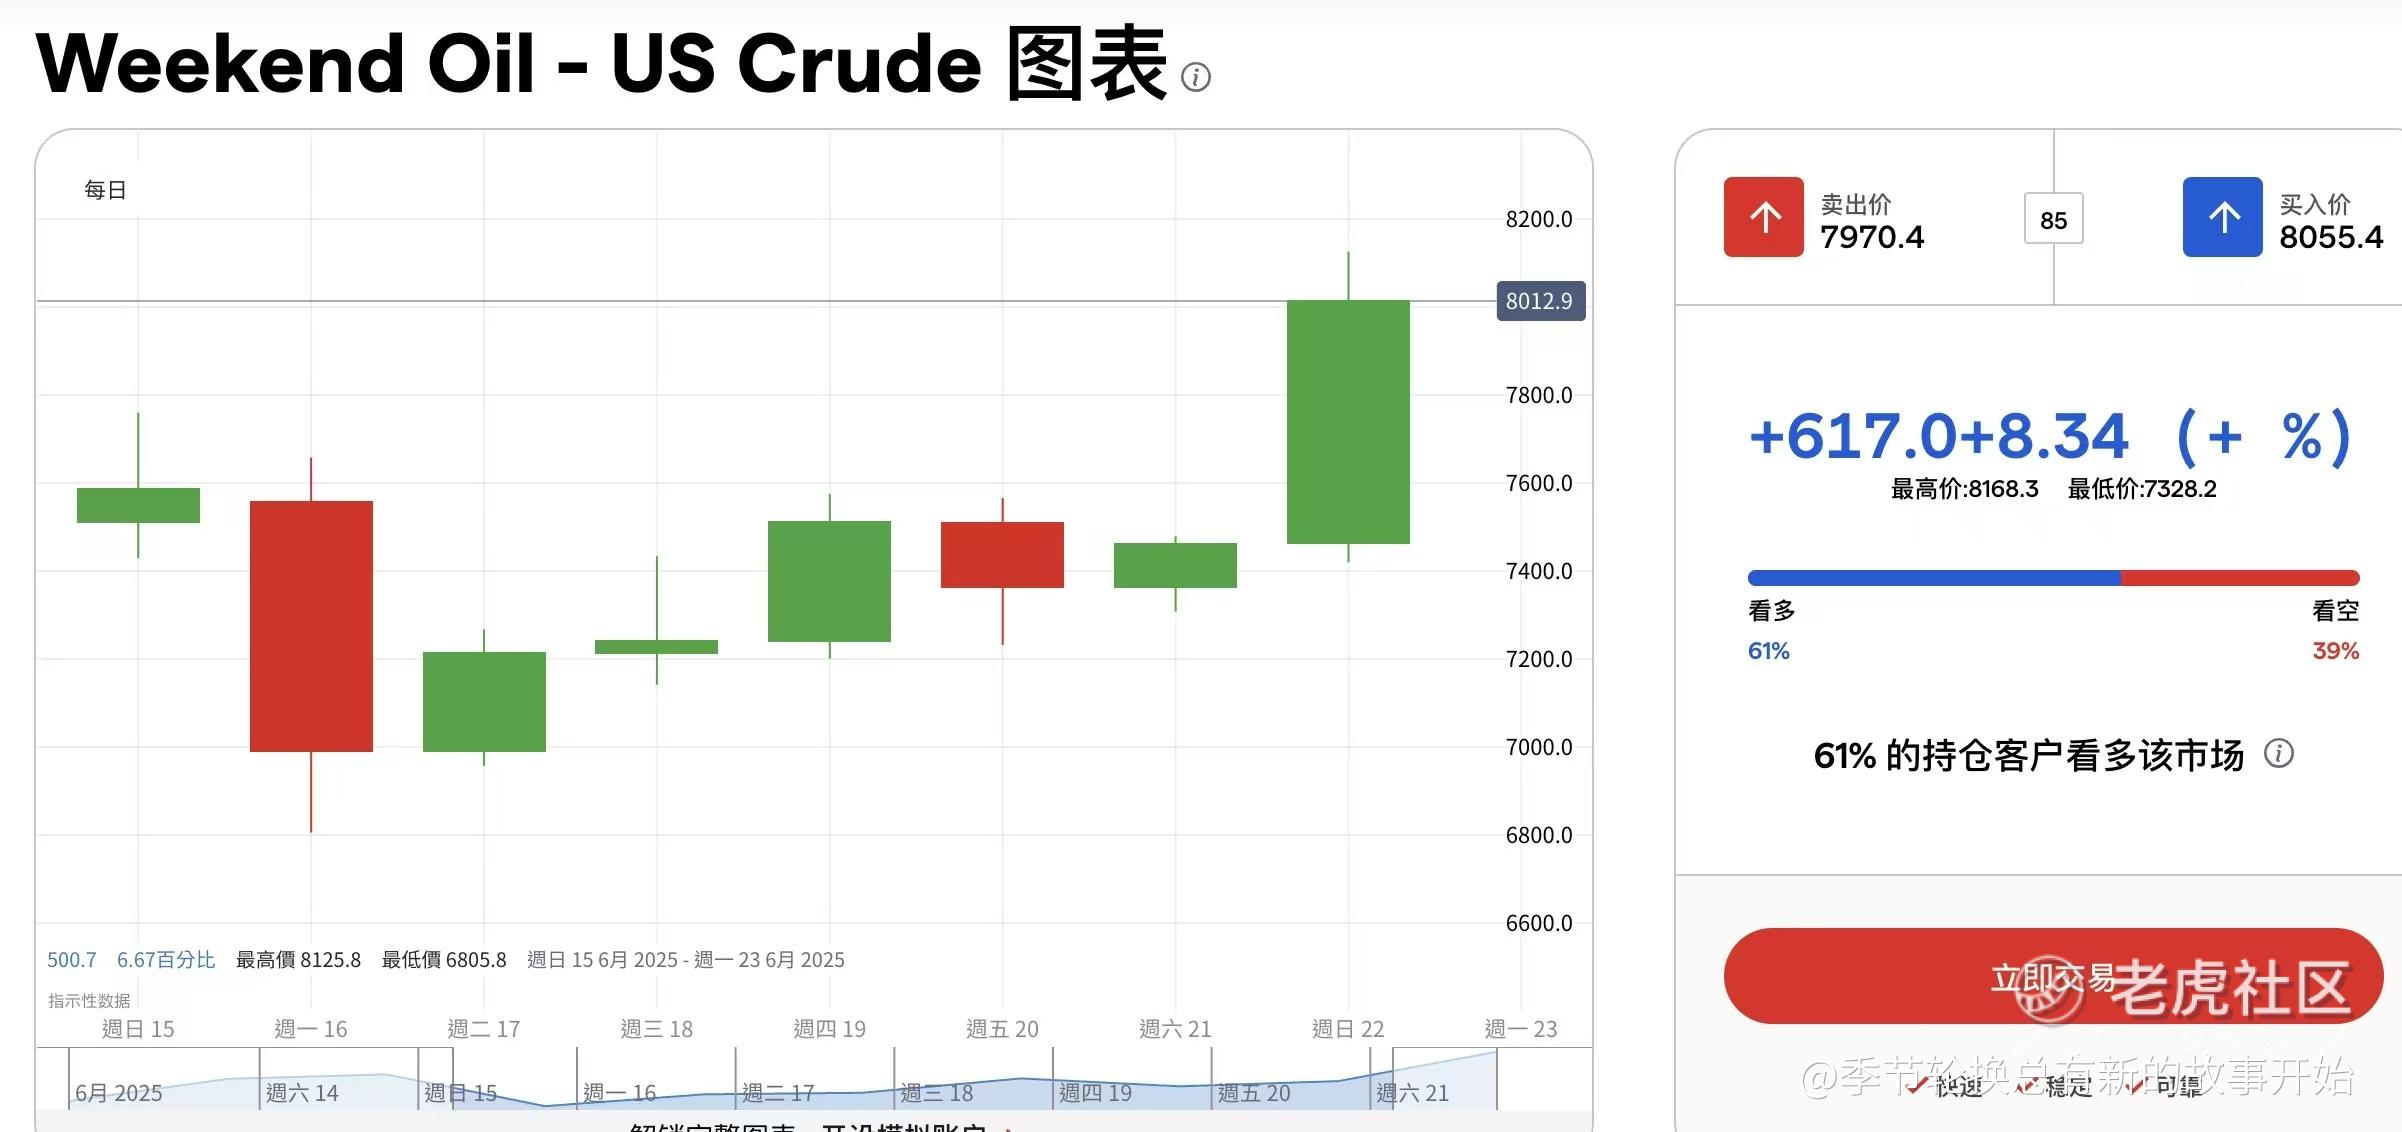This screenshot has width=2402, height=1132.
Task: Select 週一 16 in the bottom navigator strip
Action: [x=619, y=1093]
